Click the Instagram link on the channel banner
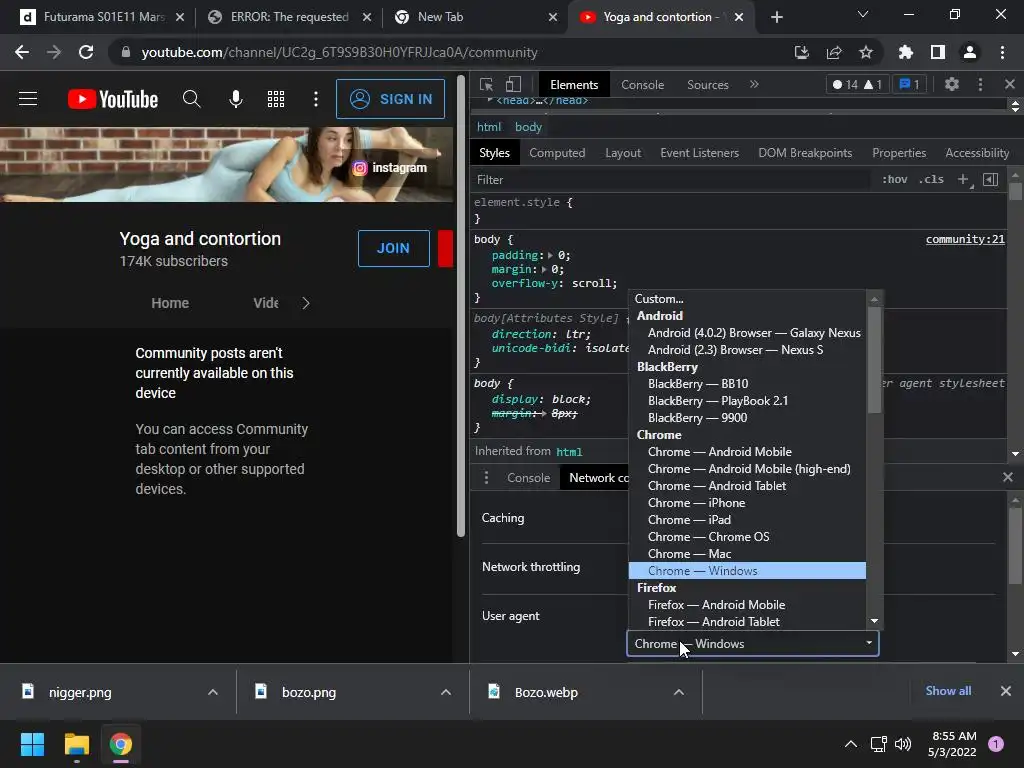This screenshot has width=1024, height=768. pyautogui.click(x=390, y=168)
